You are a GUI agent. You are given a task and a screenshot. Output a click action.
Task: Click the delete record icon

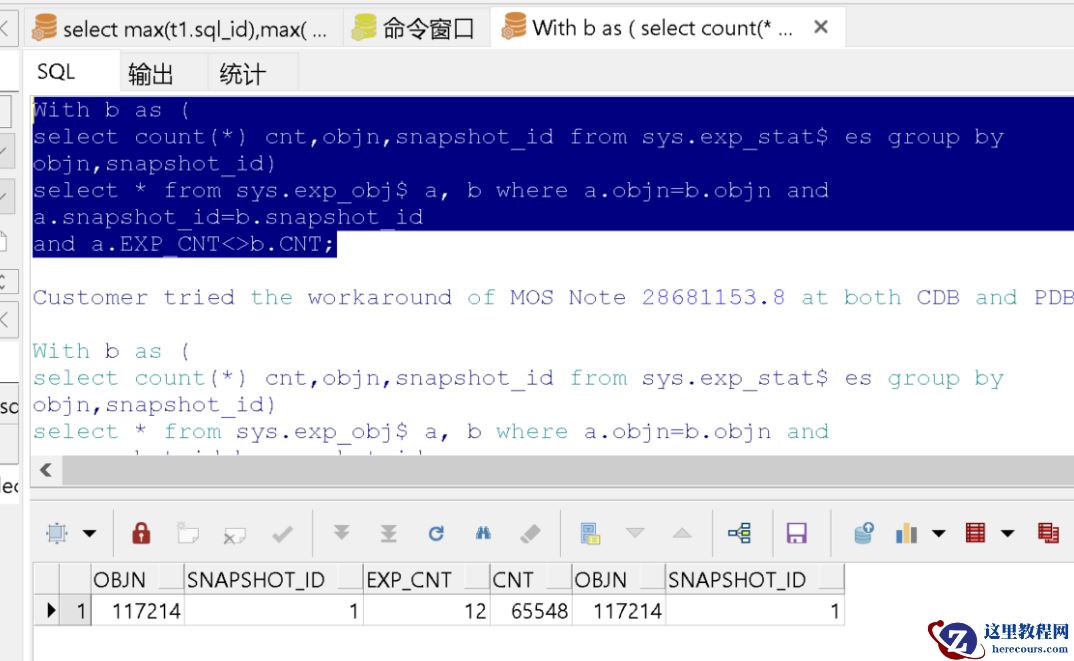pyautogui.click(x=234, y=534)
